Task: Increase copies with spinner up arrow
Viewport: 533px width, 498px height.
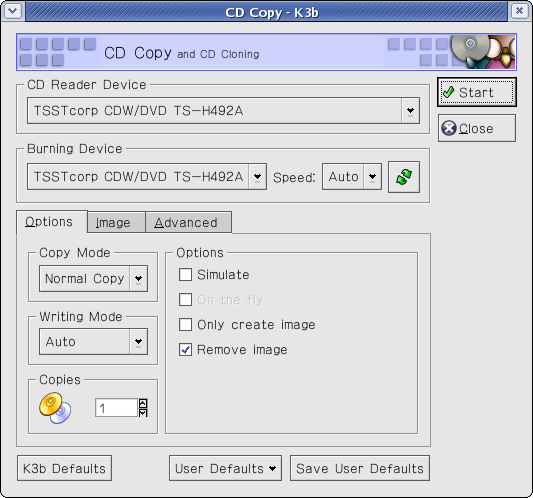Action: pos(143,403)
